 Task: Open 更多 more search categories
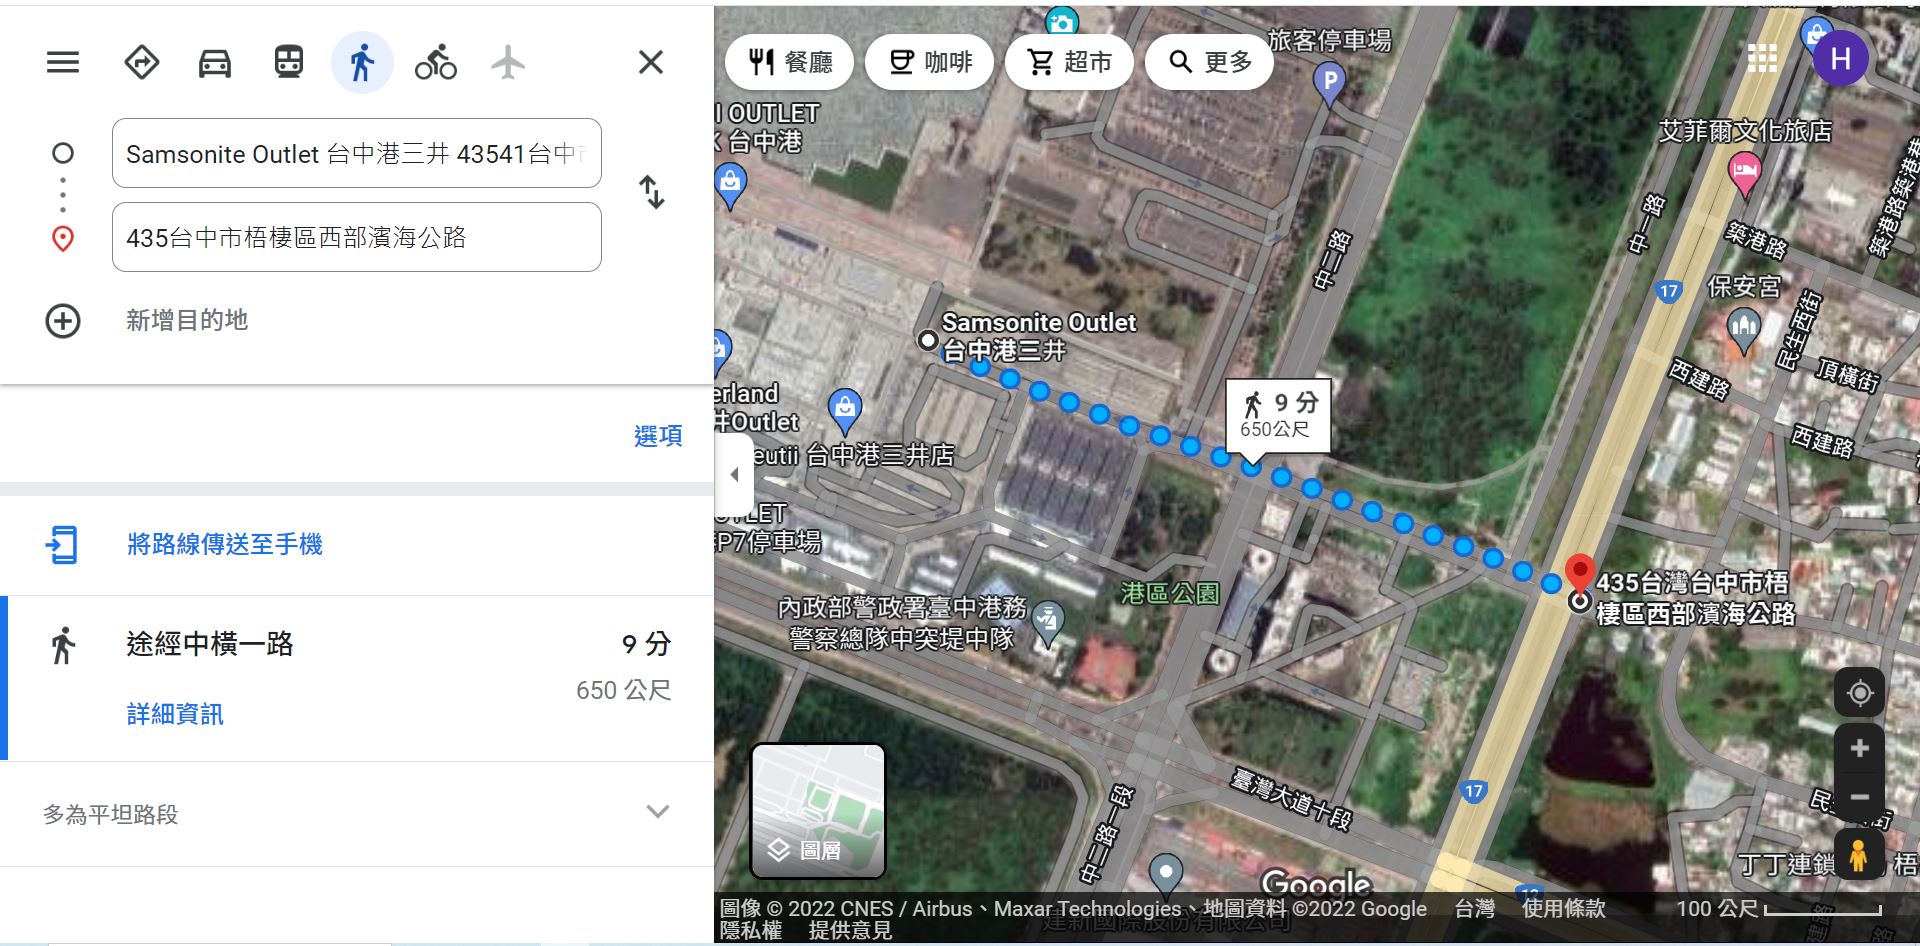tap(1210, 62)
